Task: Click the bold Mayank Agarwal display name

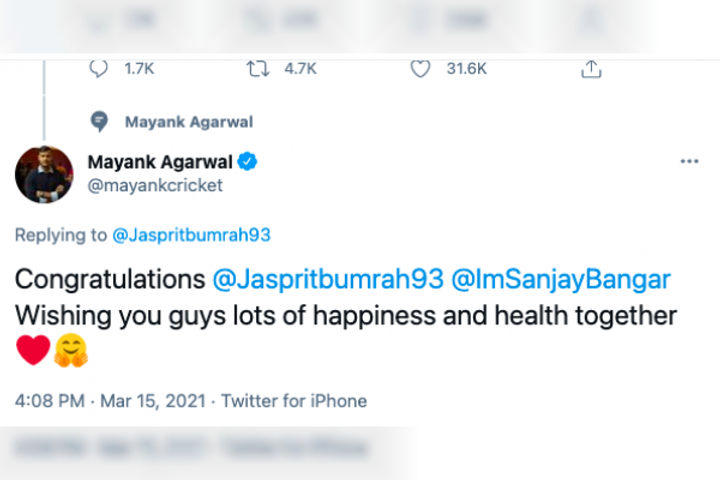Action: click(160, 162)
